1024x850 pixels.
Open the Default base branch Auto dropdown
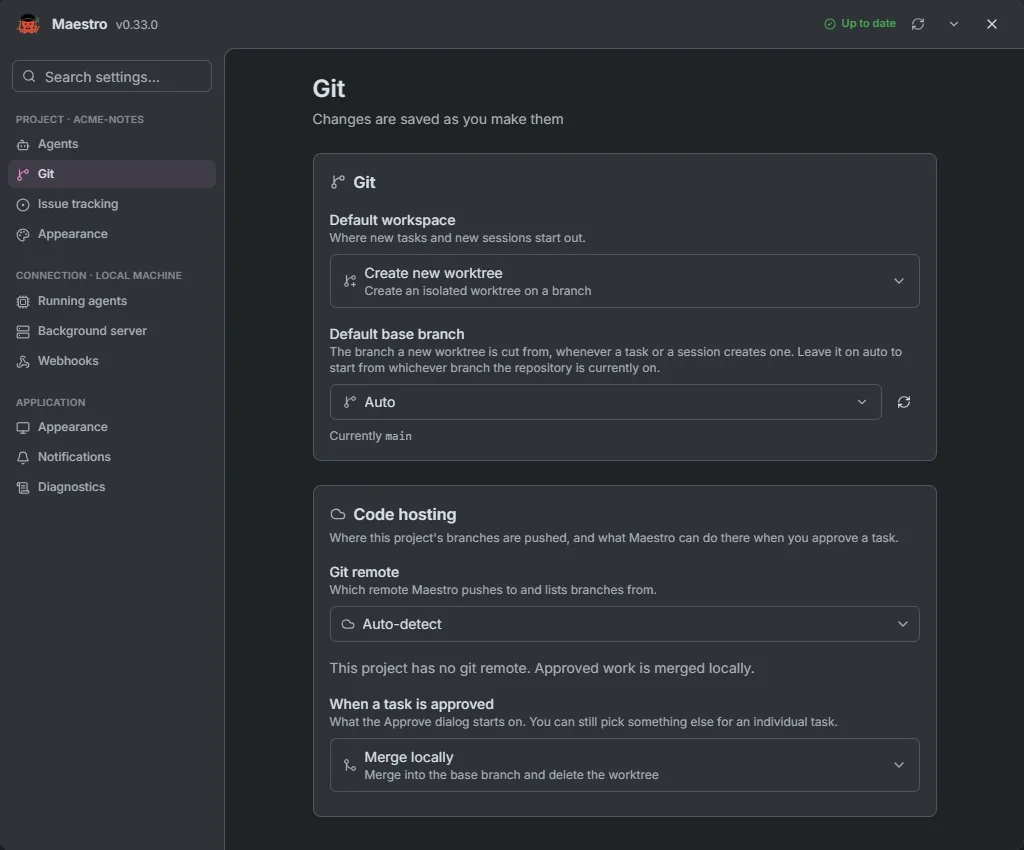[x=605, y=402]
